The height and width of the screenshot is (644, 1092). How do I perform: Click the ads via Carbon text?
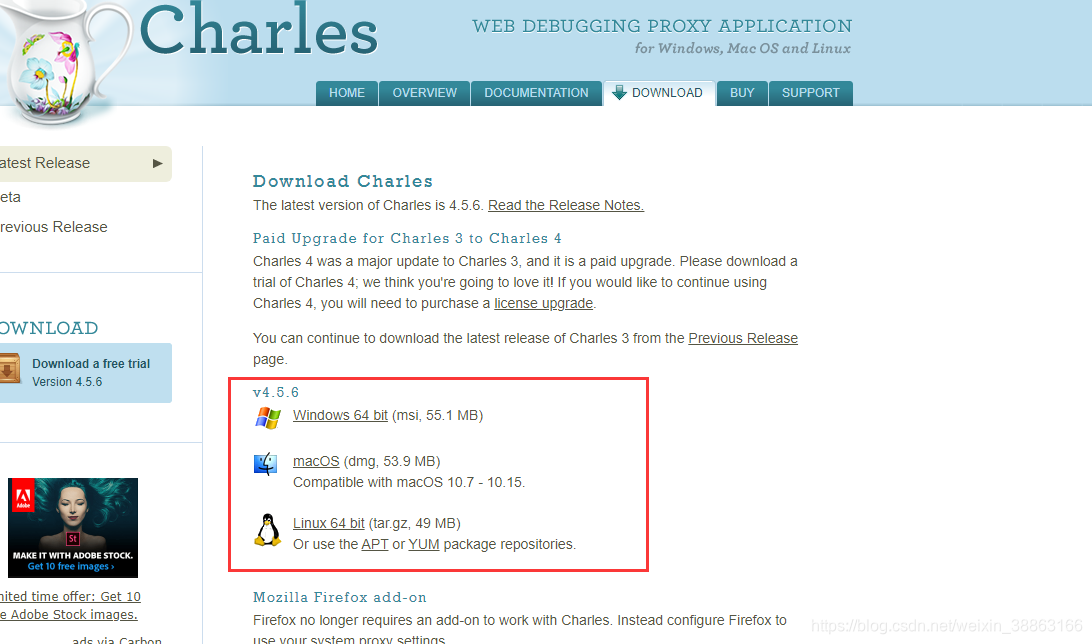[x=117, y=639]
